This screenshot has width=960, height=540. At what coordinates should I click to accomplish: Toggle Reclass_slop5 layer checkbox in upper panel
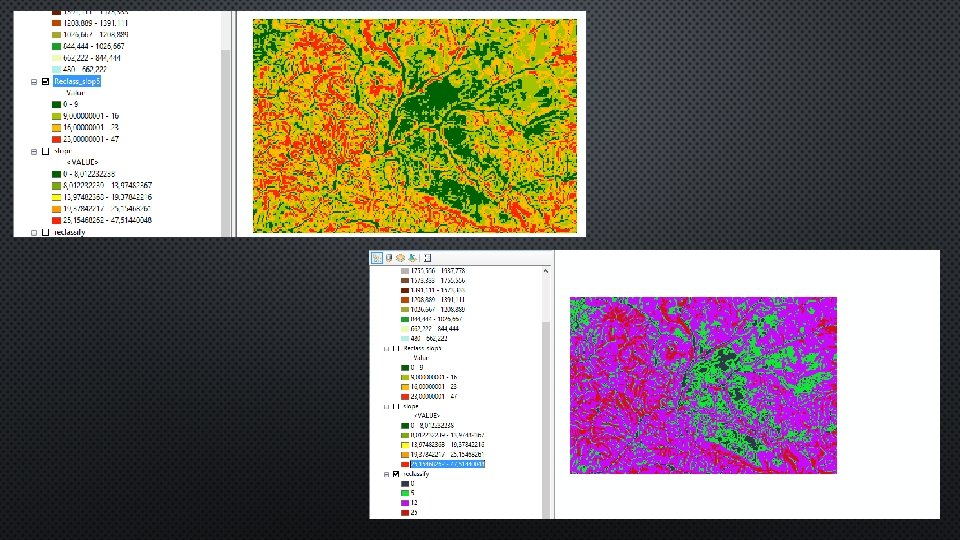click(45, 81)
